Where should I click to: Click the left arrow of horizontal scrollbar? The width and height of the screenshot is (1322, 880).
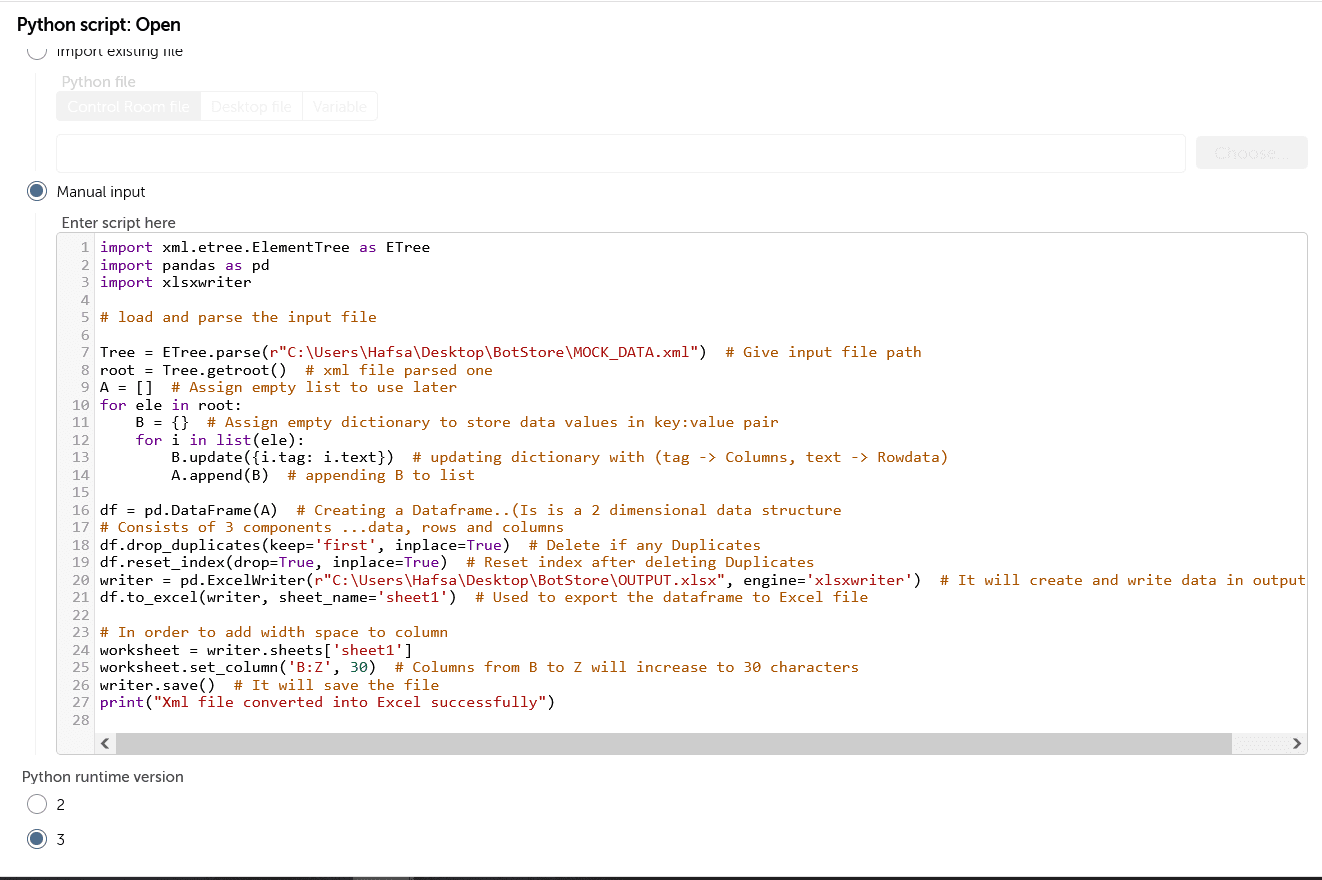click(x=106, y=743)
